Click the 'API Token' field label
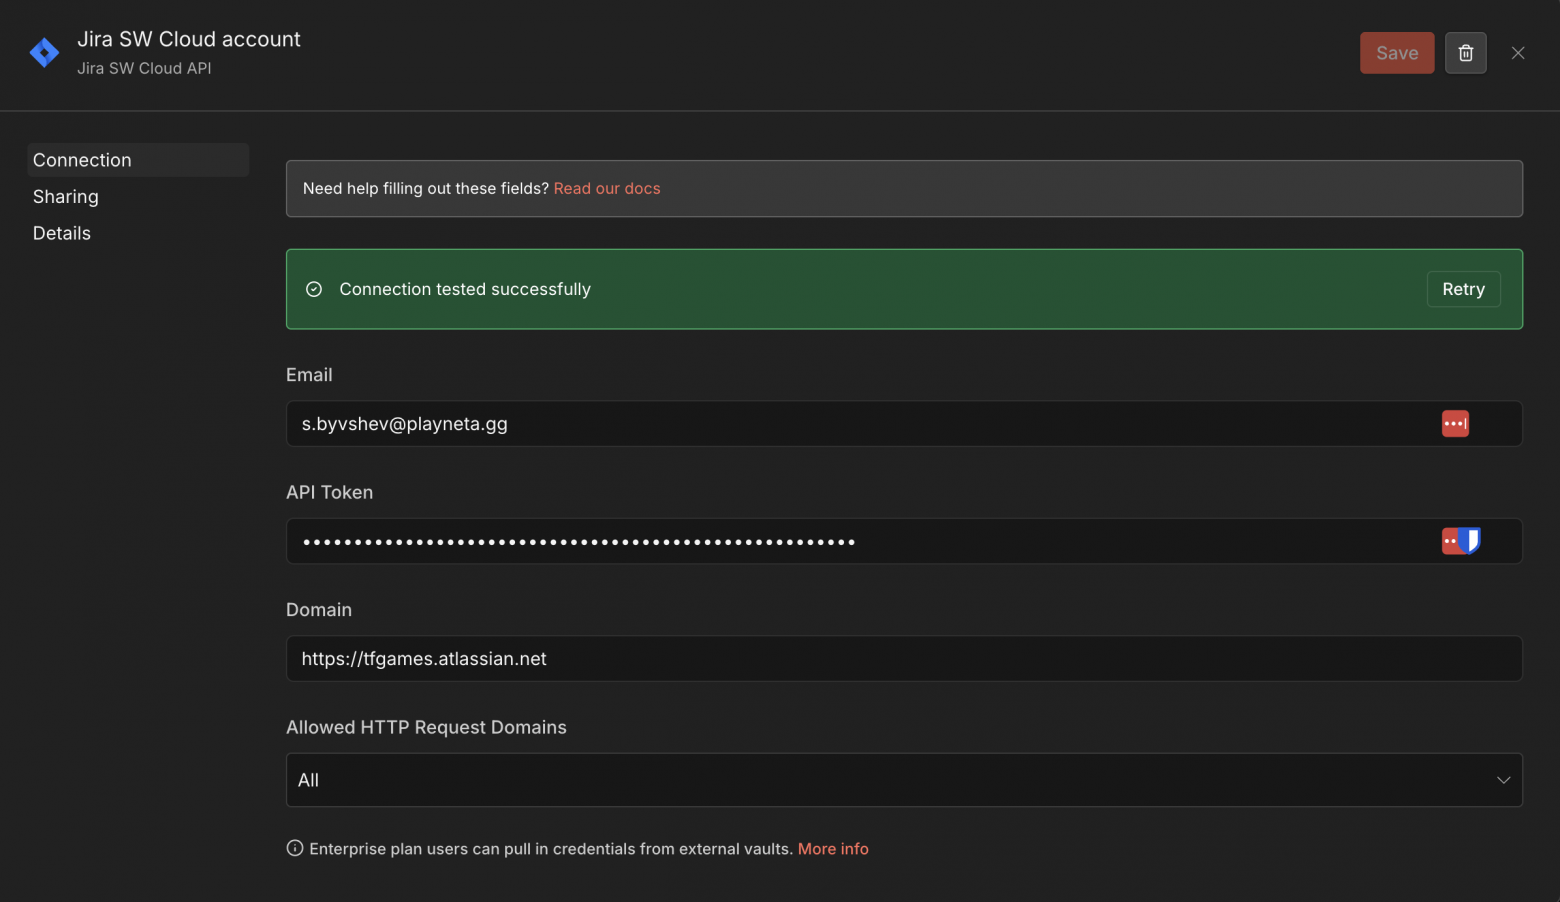 click(x=330, y=492)
